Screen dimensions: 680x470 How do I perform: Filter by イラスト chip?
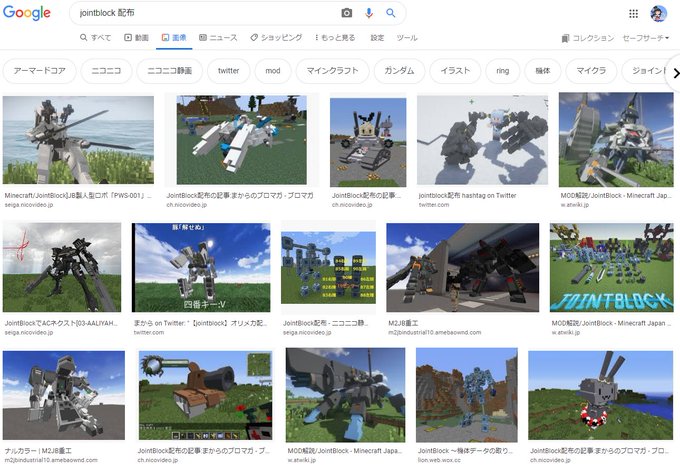(455, 71)
